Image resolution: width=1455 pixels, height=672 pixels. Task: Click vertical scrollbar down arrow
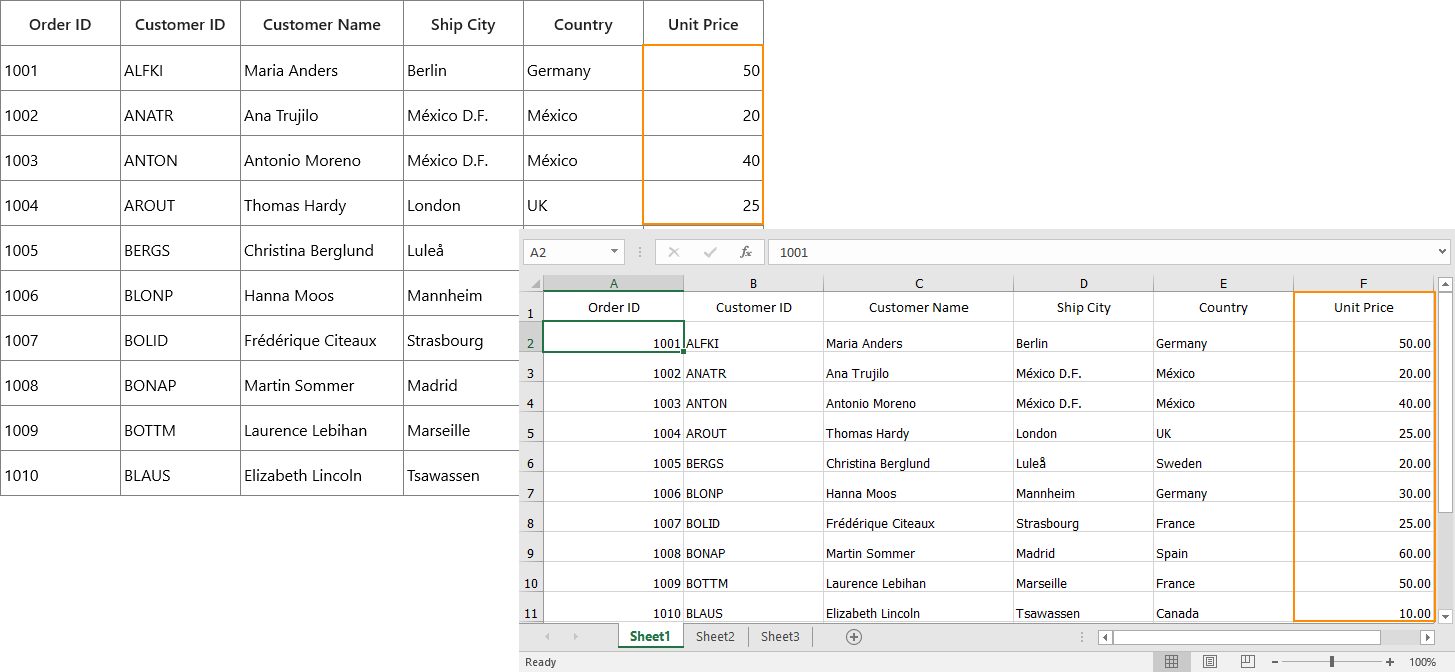(1445, 615)
